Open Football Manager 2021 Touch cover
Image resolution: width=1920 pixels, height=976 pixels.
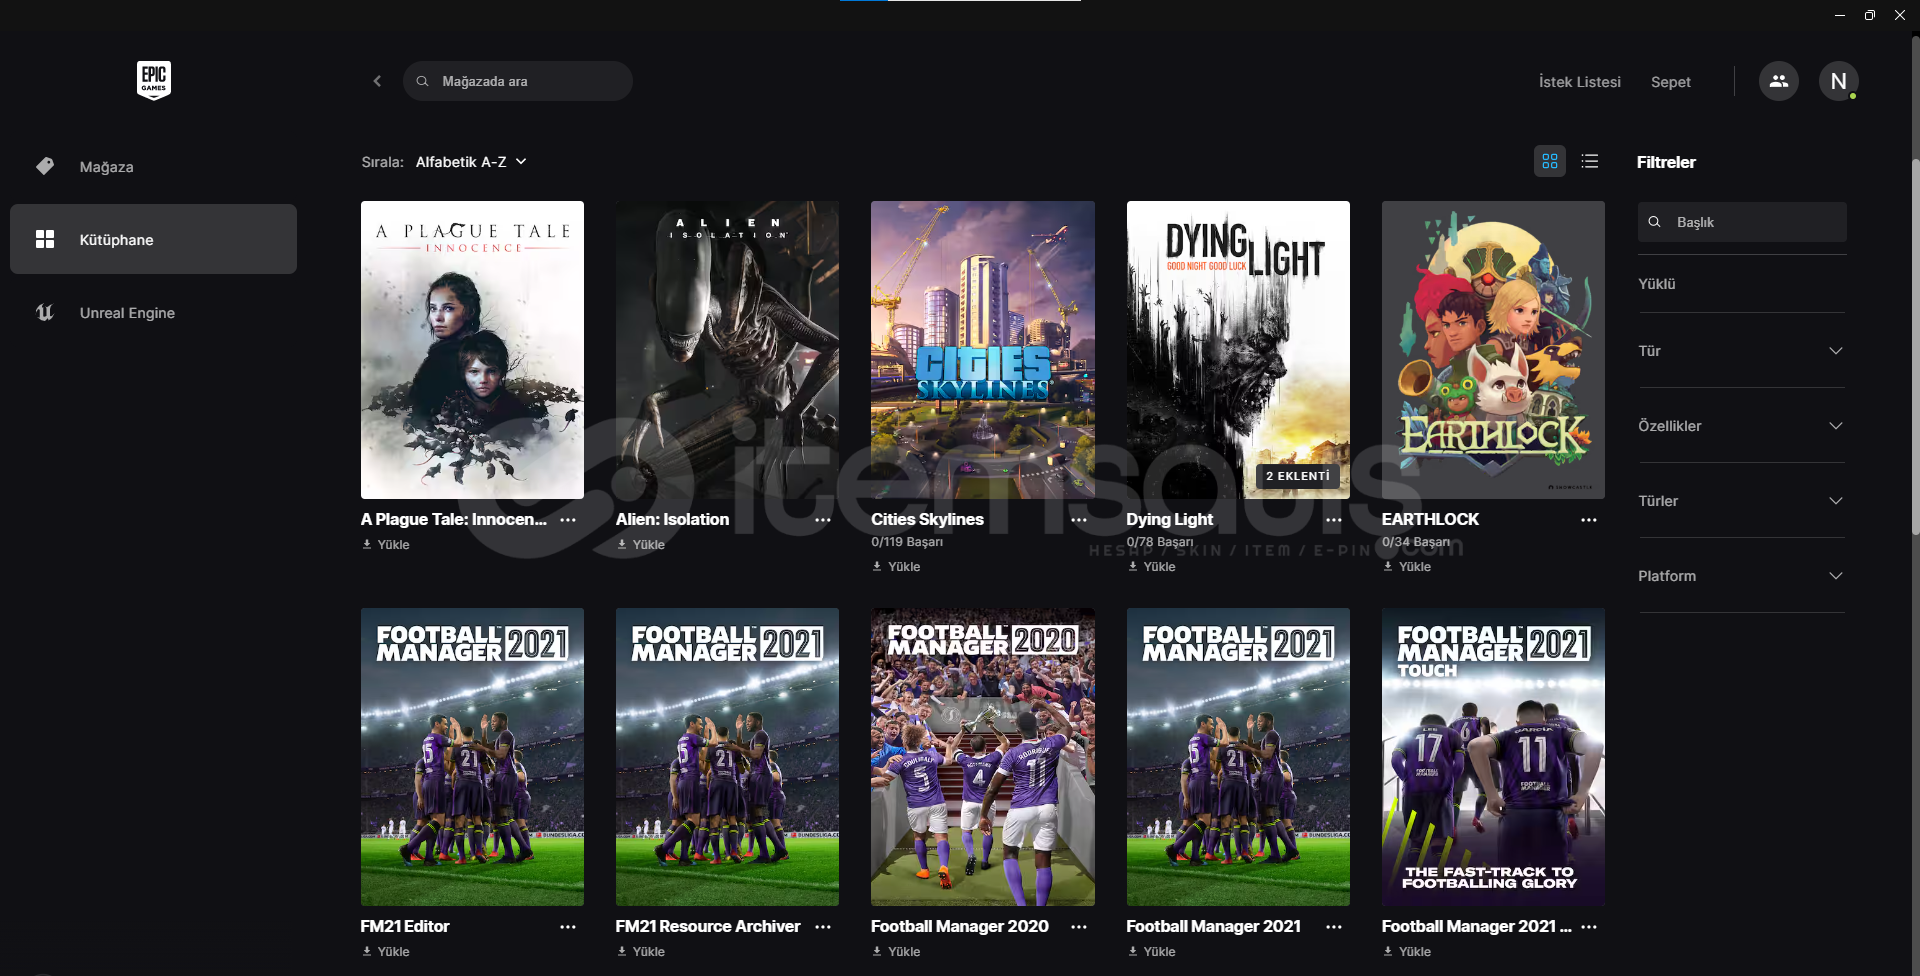coord(1493,757)
